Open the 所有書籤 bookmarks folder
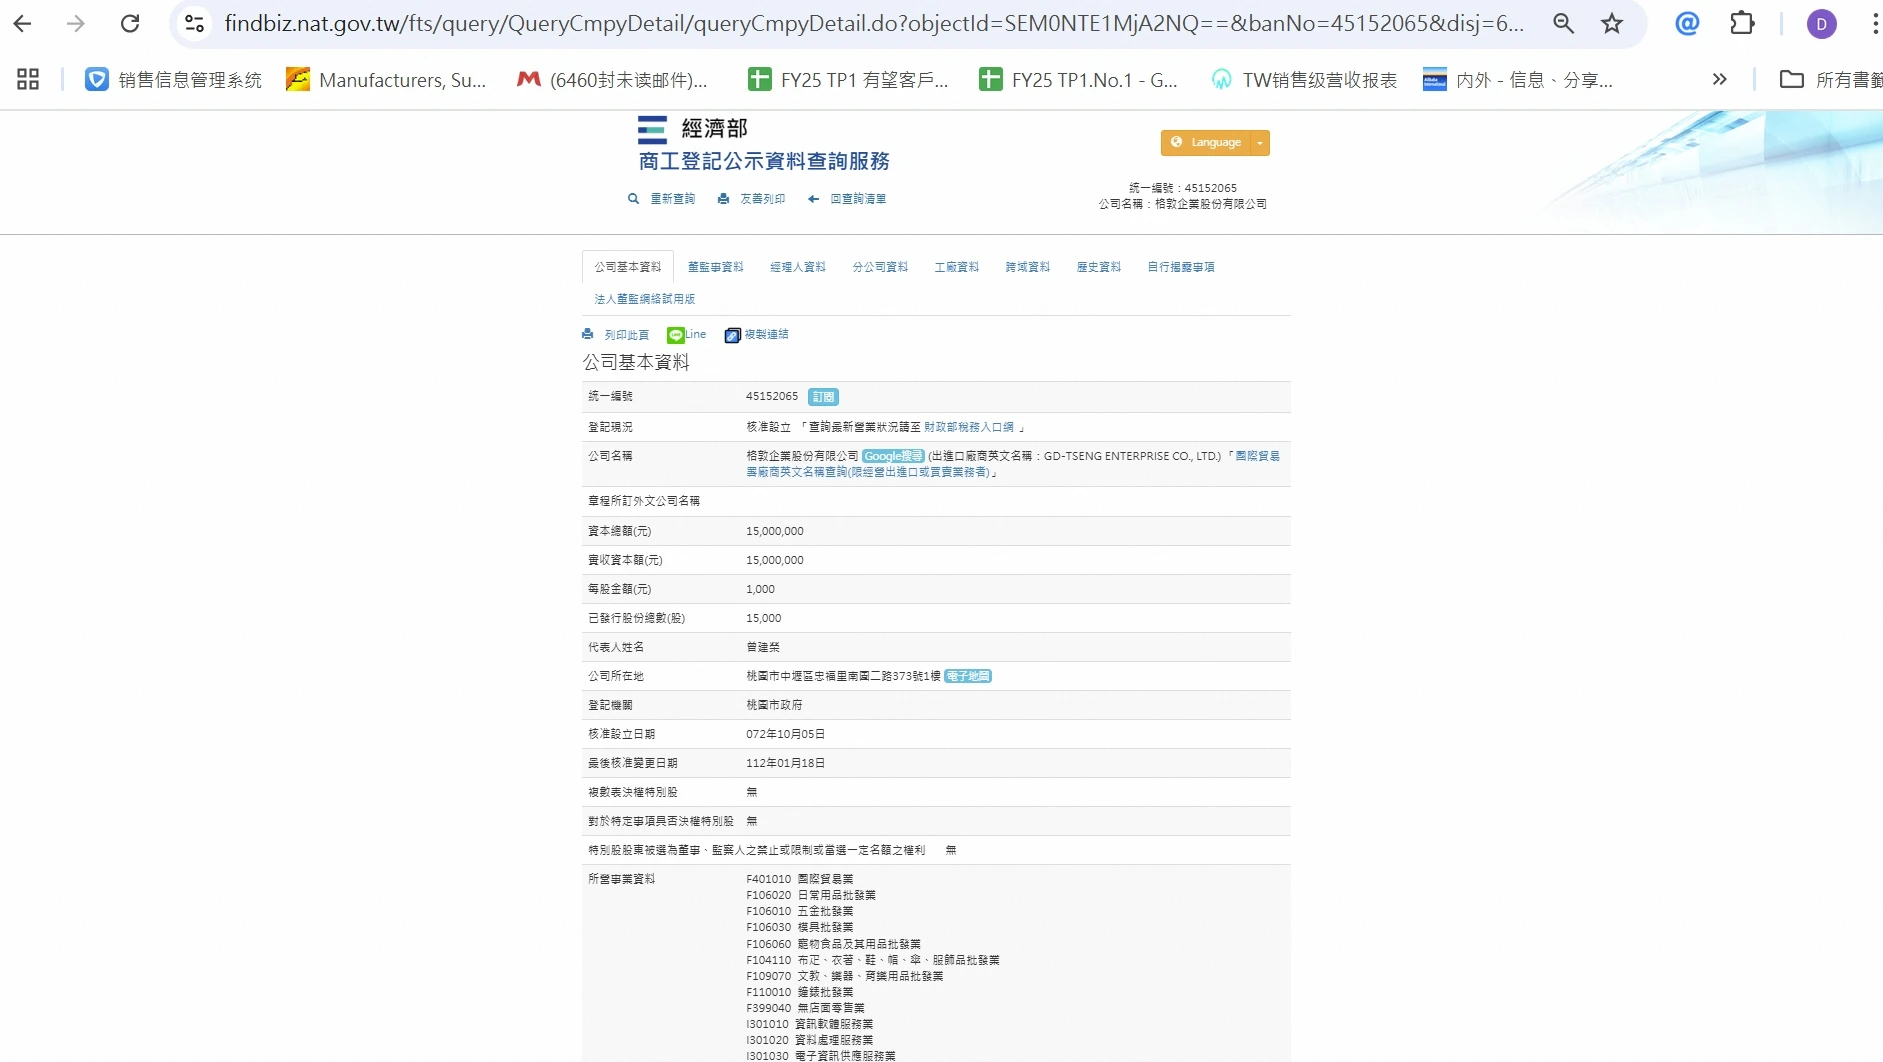Screen dimensions: 1883x1062 pos(1830,80)
